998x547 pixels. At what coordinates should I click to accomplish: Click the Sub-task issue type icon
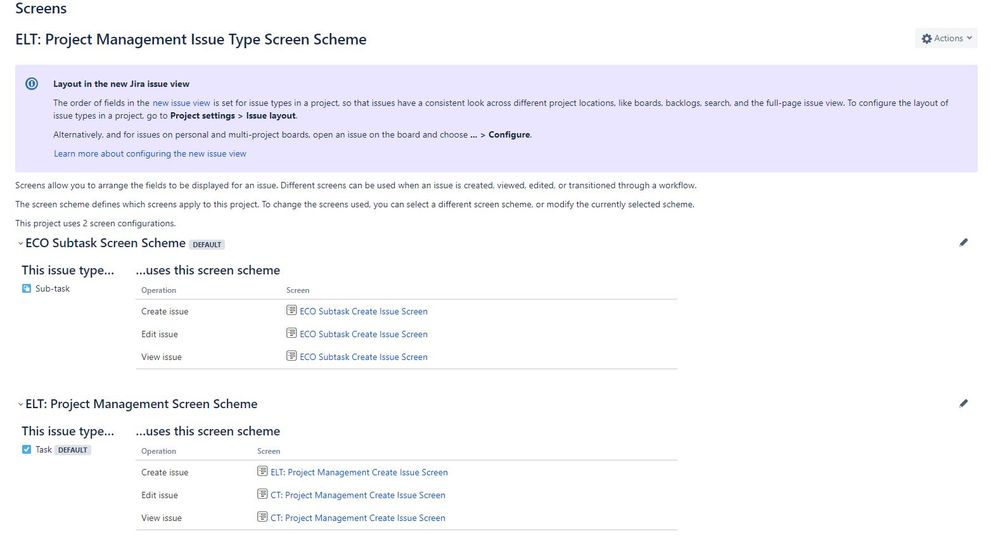[26, 288]
